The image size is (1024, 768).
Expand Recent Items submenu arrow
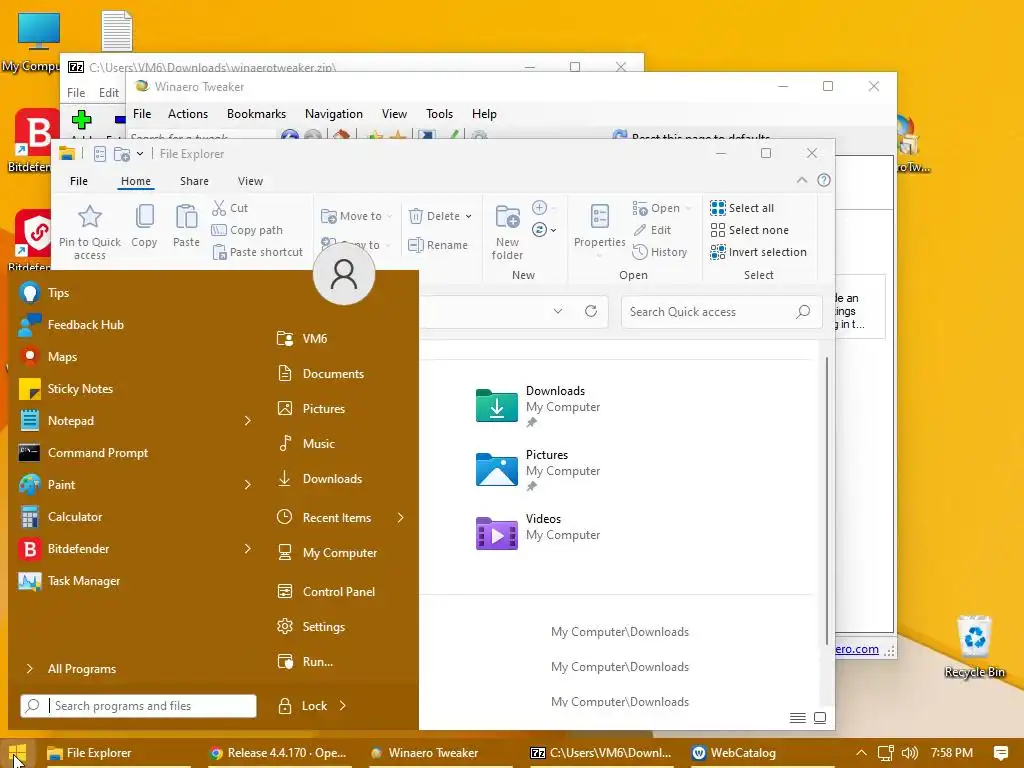[400, 518]
